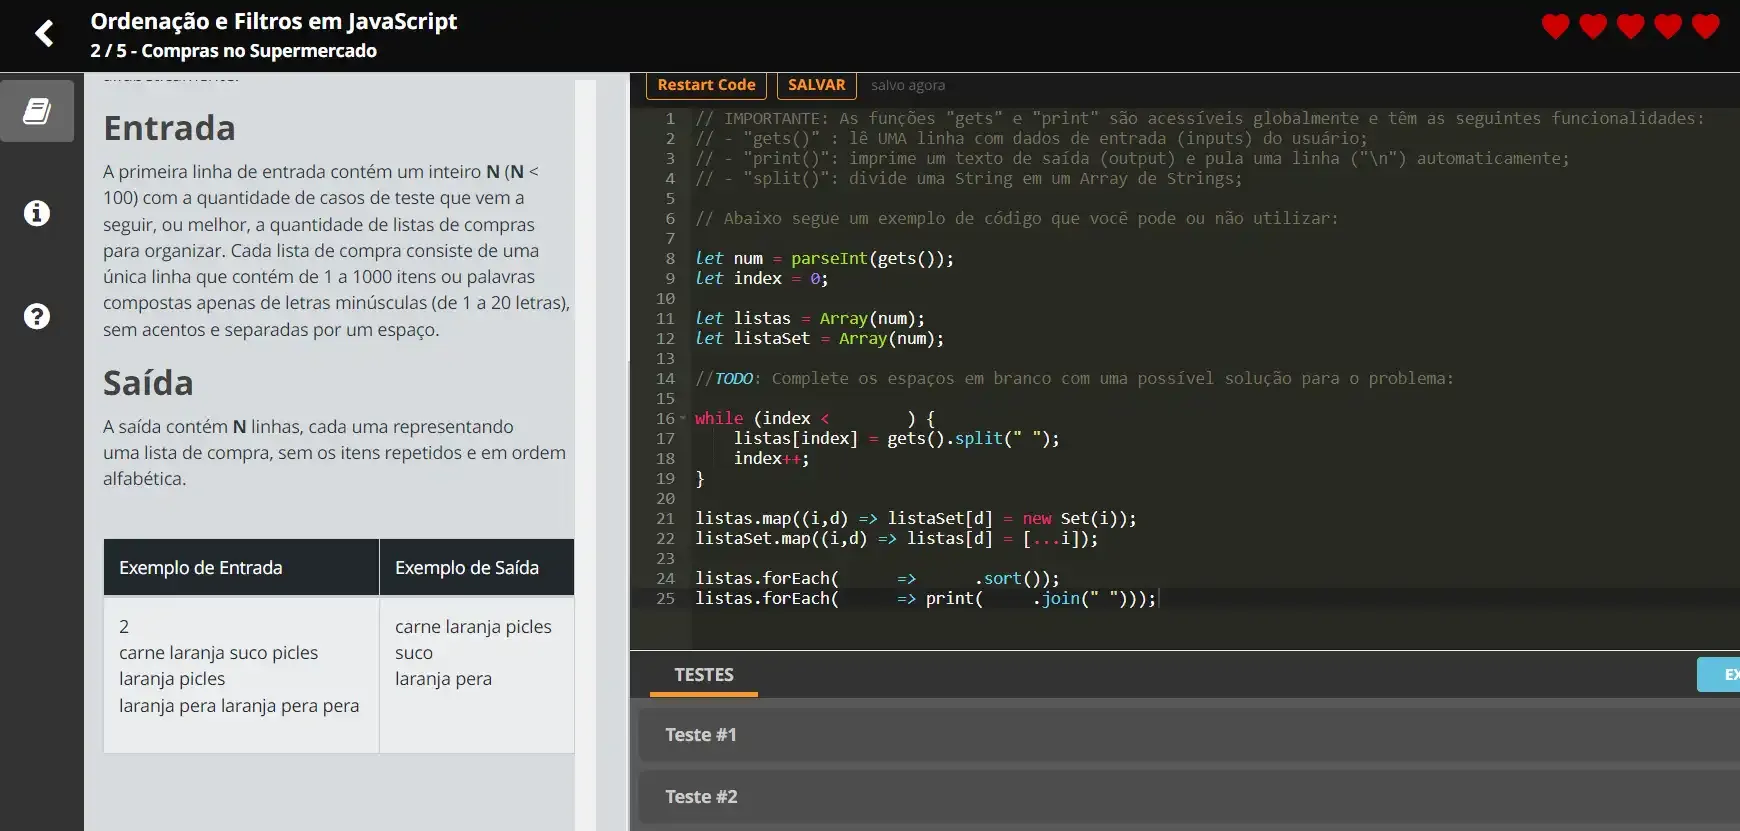This screenshot has height=831, width=1740.
Task: Click the 'let listaSet = Array(num);' line
Action: (x=819, y=338)
